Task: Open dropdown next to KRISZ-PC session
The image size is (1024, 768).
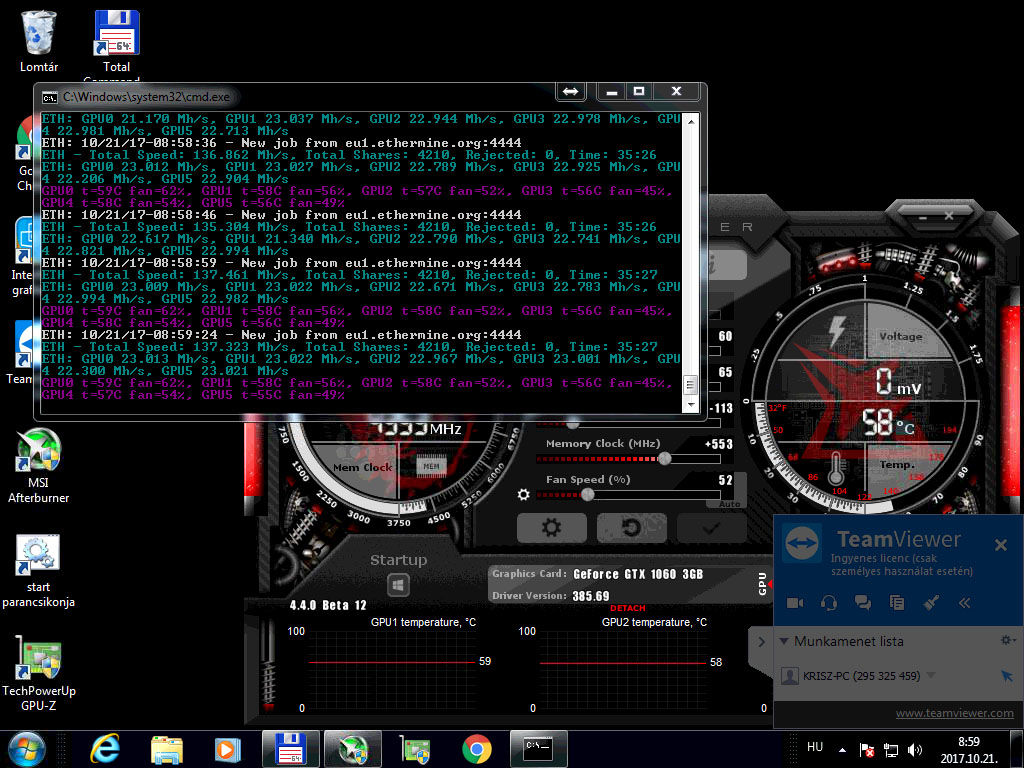Action: pyautogui.click(x=931, y=676)
